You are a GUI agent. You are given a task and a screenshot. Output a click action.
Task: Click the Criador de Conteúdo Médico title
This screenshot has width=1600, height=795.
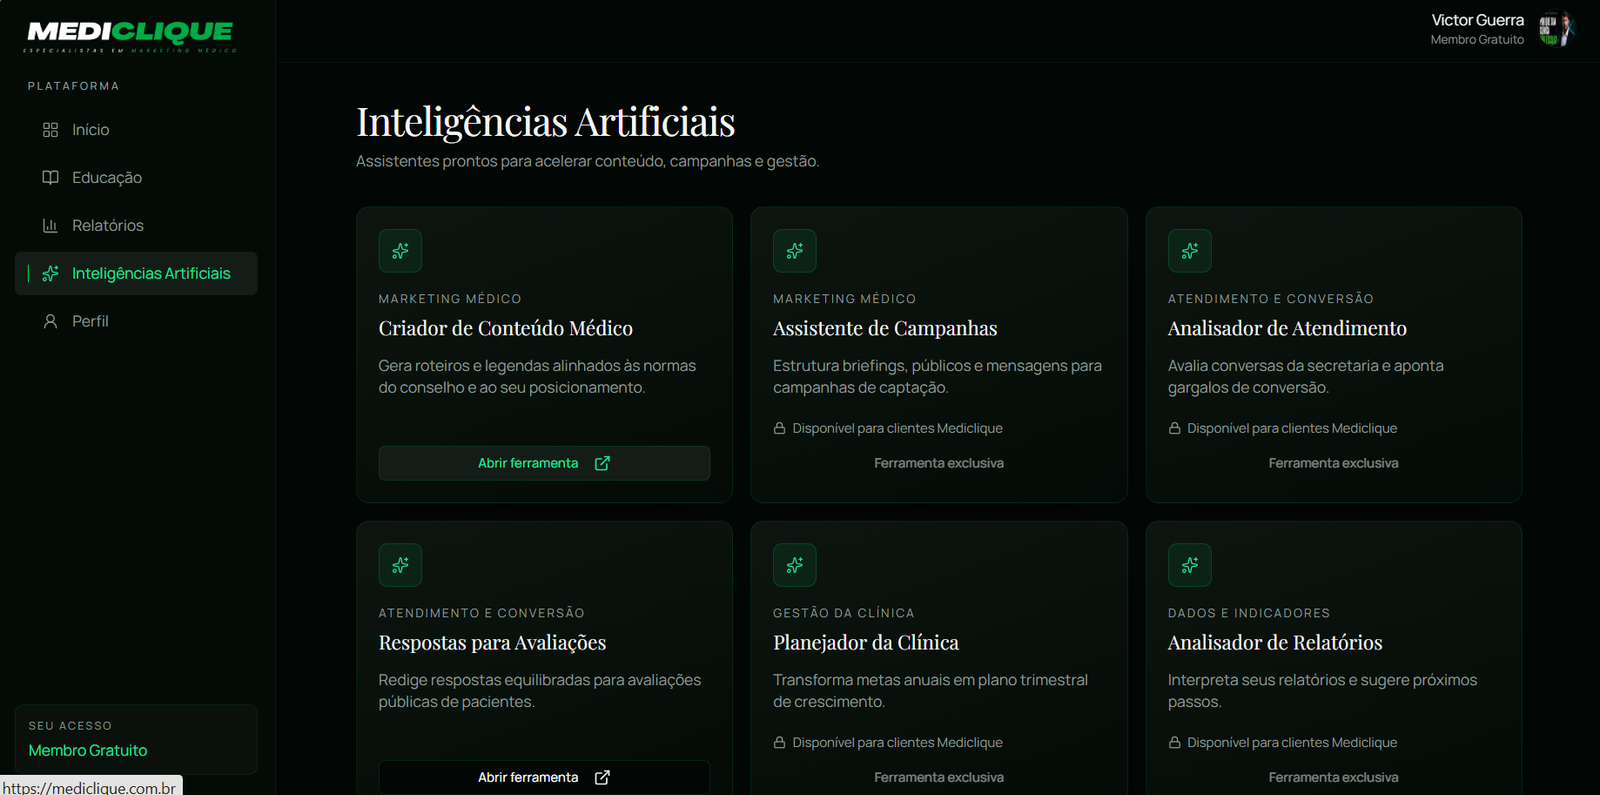point(505,328)
